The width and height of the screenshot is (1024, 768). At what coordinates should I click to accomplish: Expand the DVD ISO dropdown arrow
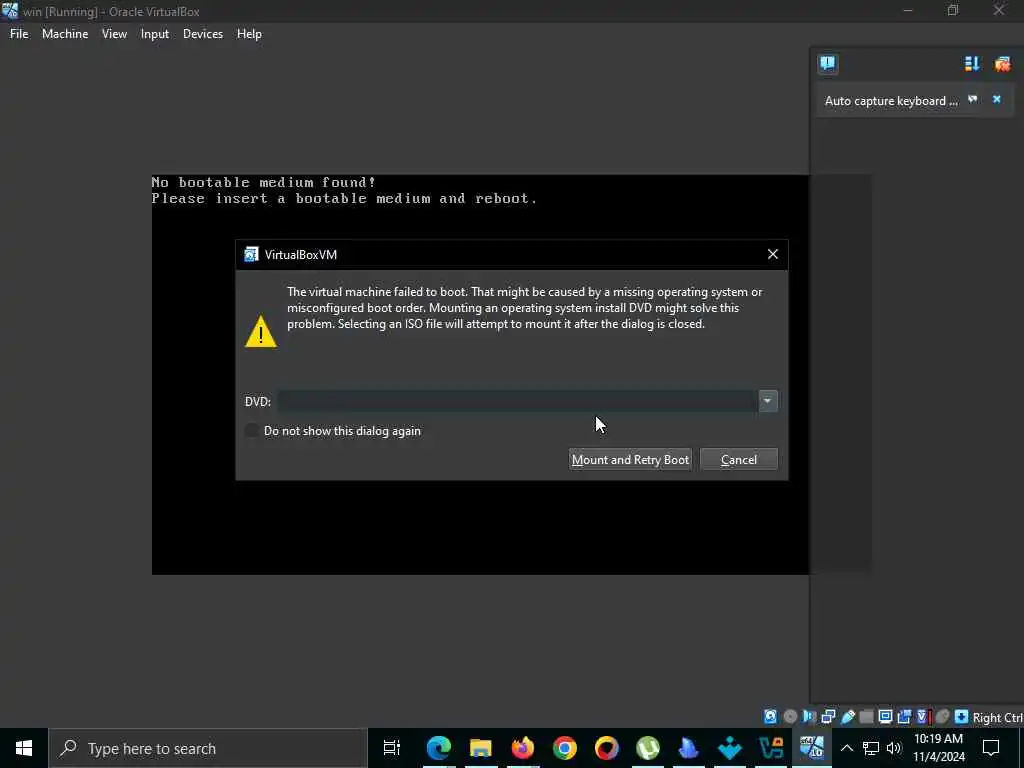tap(768, 401)
